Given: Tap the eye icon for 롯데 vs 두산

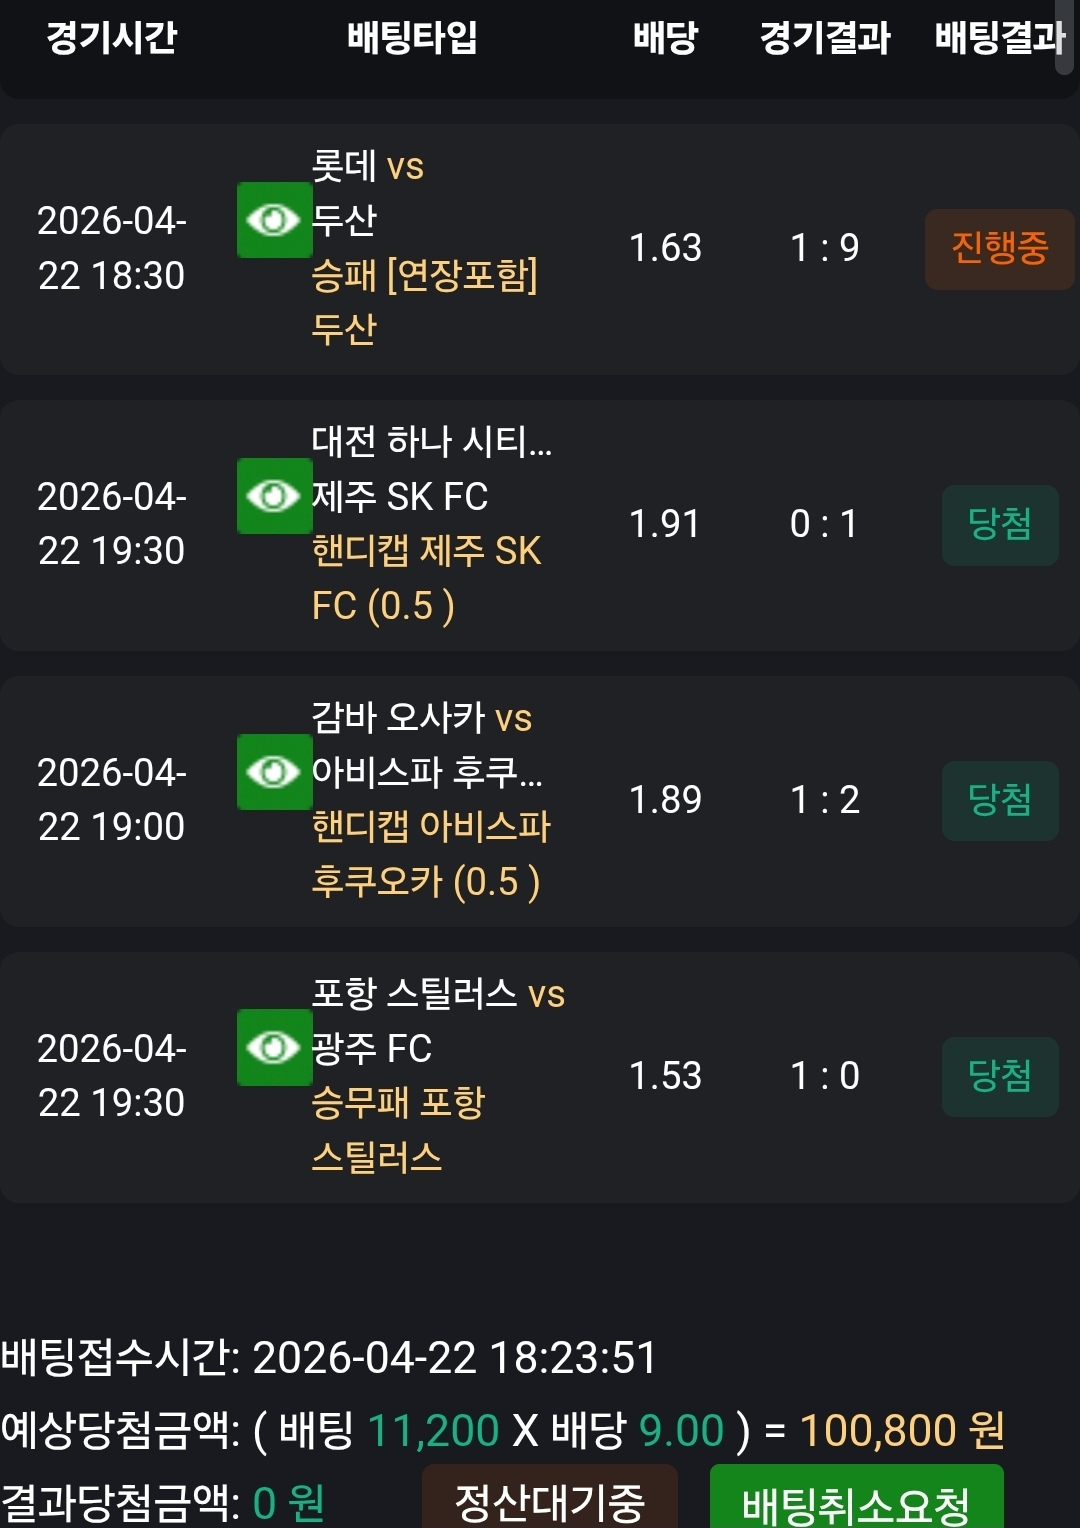Looking at the screenshot, I should [x=274, y=220].
